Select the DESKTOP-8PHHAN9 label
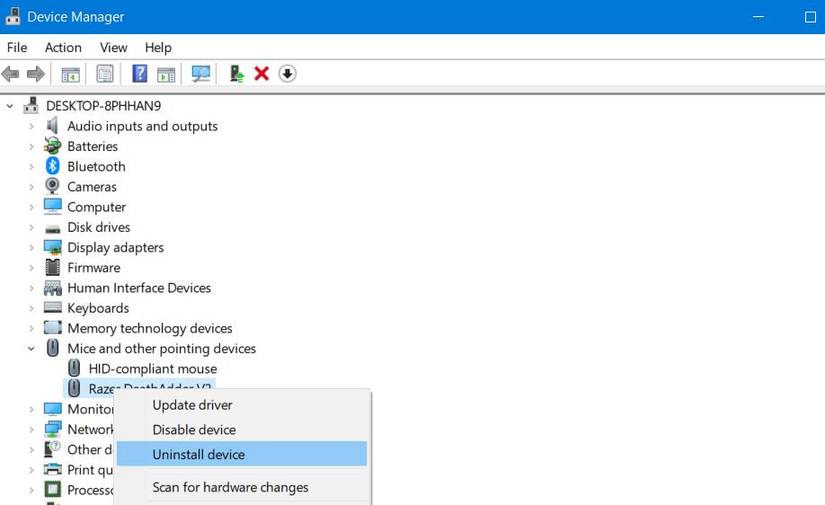Viewport: 825px width, 505px height. click(104, 106)
